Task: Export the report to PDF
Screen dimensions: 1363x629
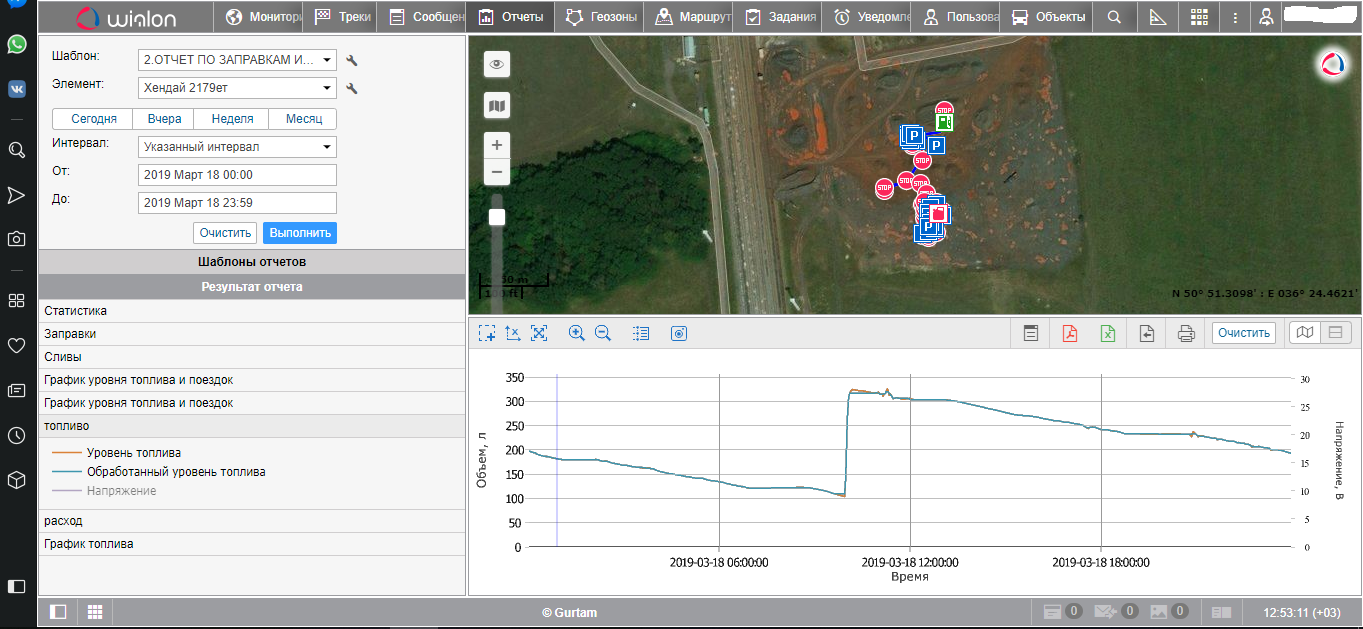Action: click(x=1069, y=334)
